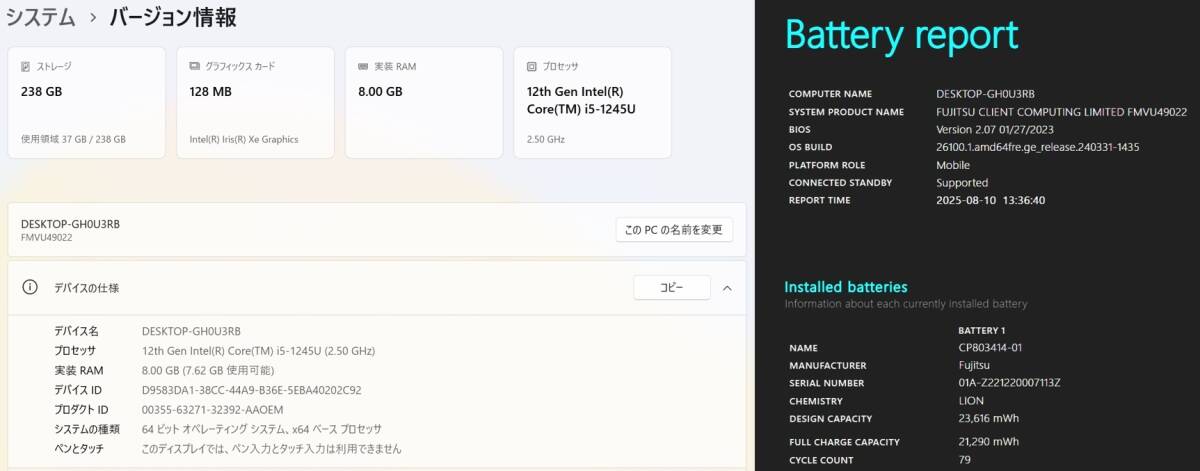Click the バージョン情報 breadcrumb title

pyautogui.click(x=173, y=17)
